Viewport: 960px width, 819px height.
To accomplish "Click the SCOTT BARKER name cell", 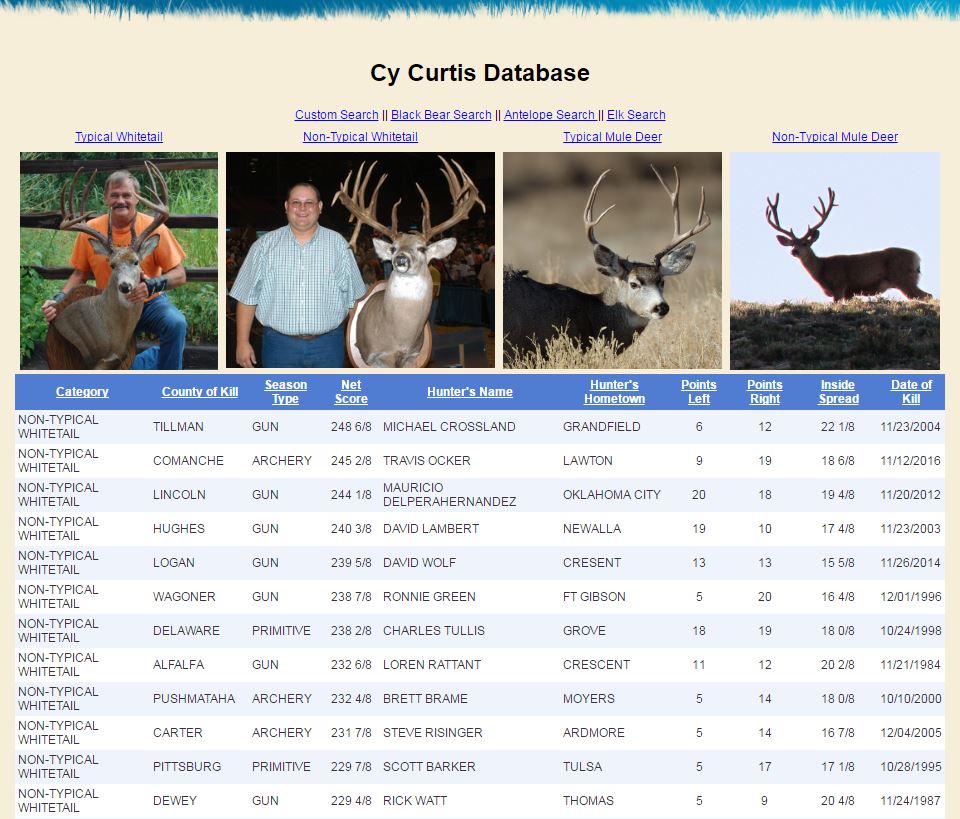I will tap(429, 766).
